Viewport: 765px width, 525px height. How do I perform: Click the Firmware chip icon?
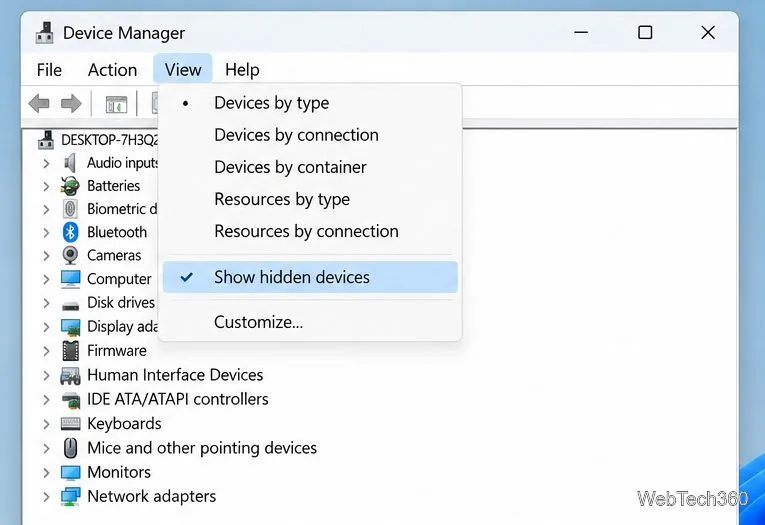coord(70,351)
